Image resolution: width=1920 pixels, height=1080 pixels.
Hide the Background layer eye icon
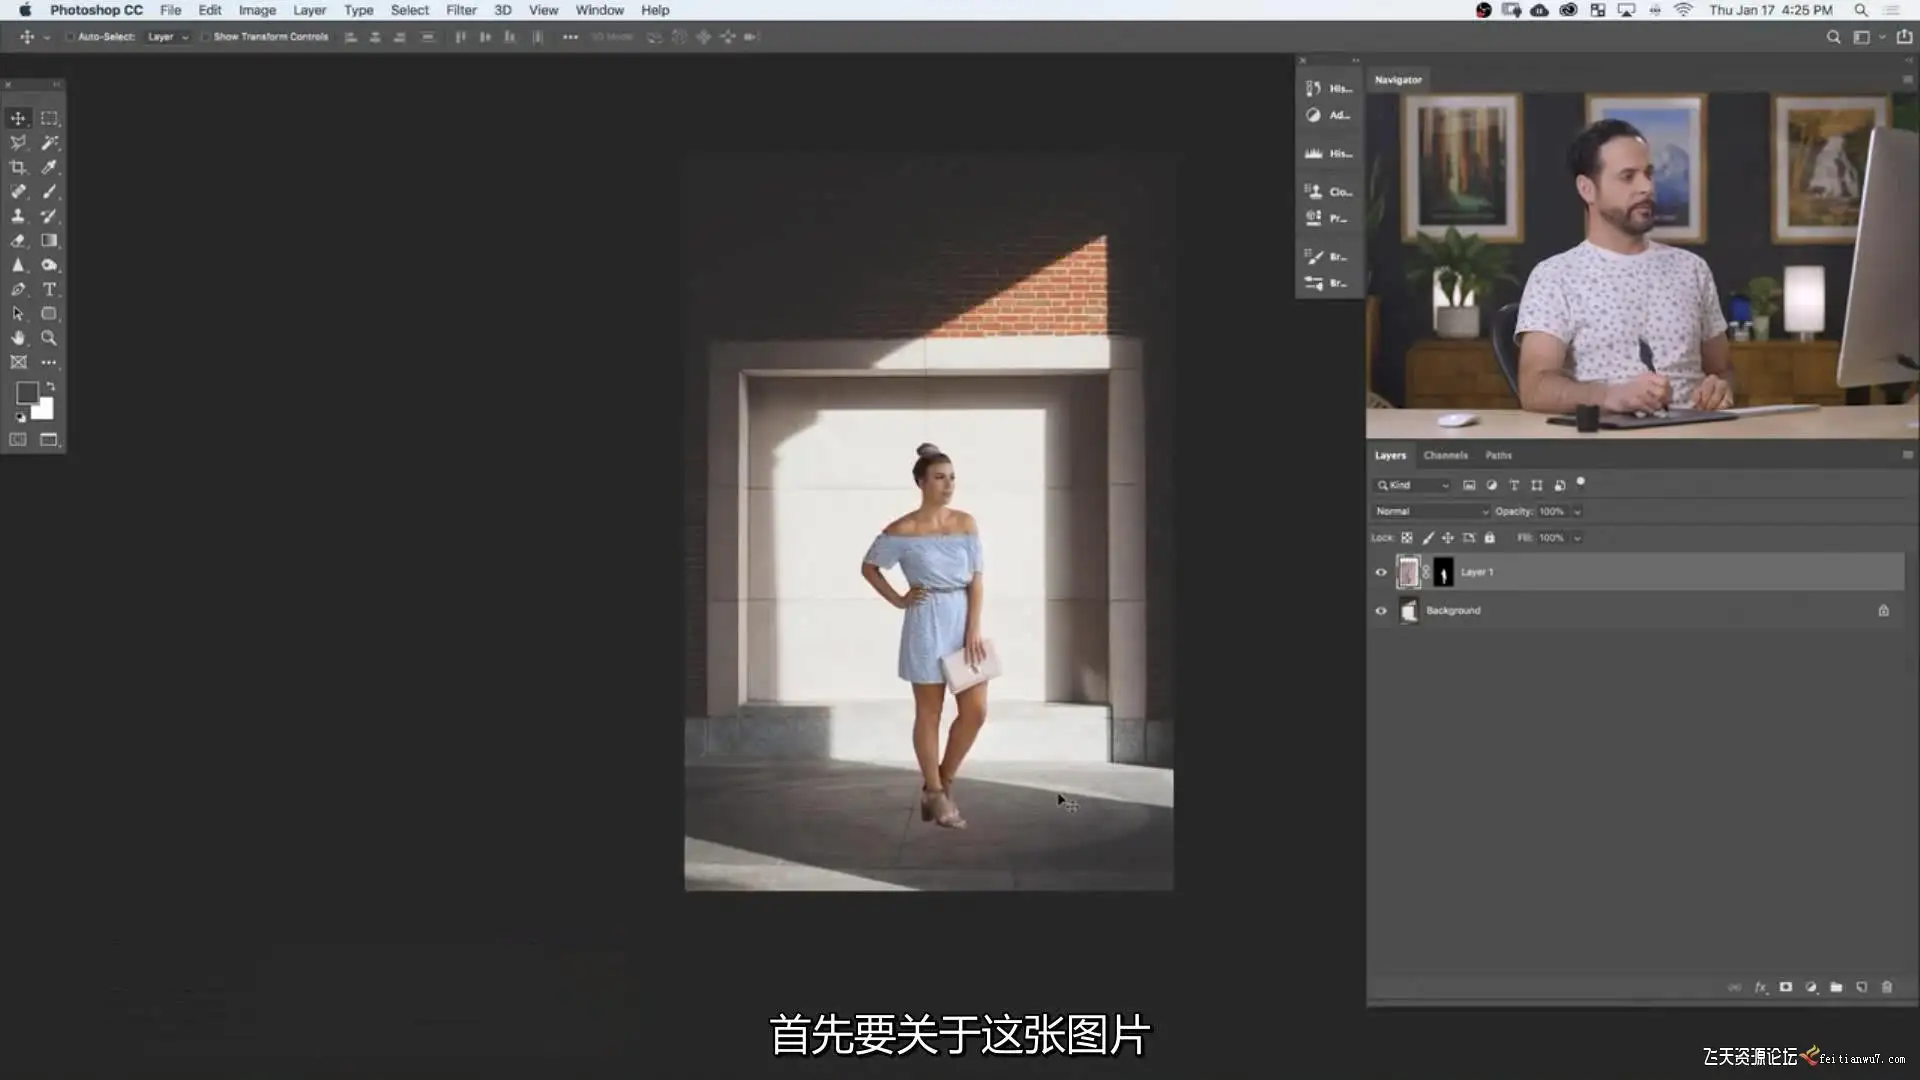[1381, 611]
